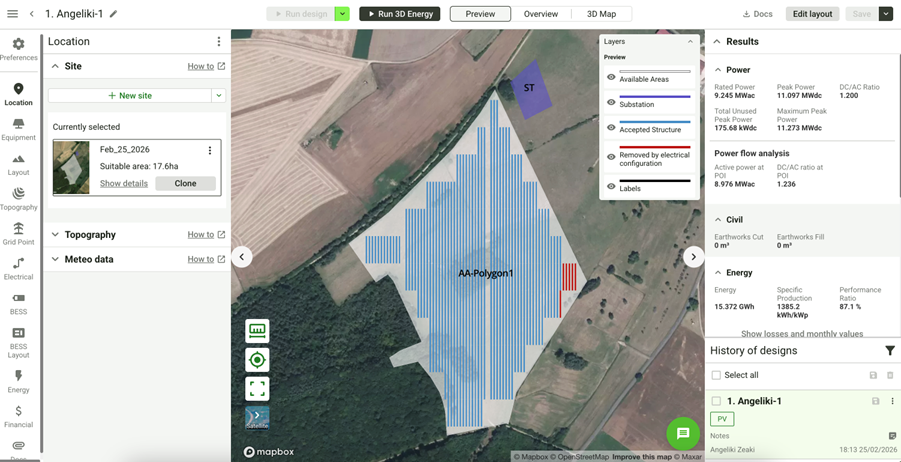Open the New site dropdown arrow
This screenshot has width=901, height=462.
218,96
